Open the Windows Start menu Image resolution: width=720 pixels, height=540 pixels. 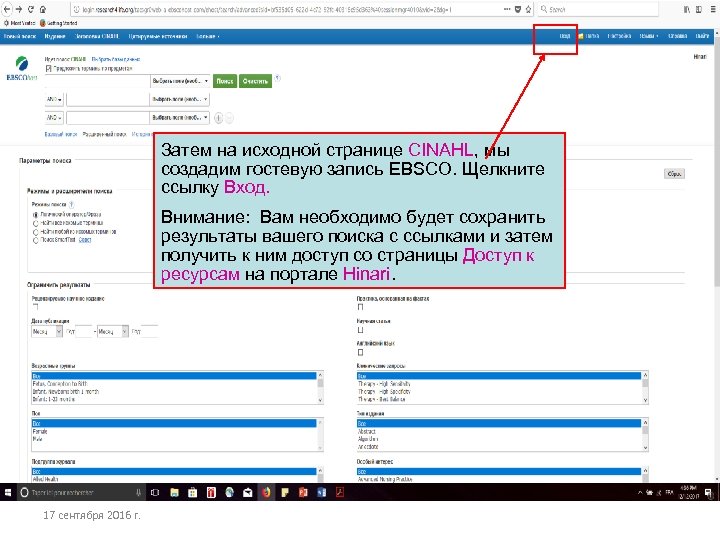[8, 492]
